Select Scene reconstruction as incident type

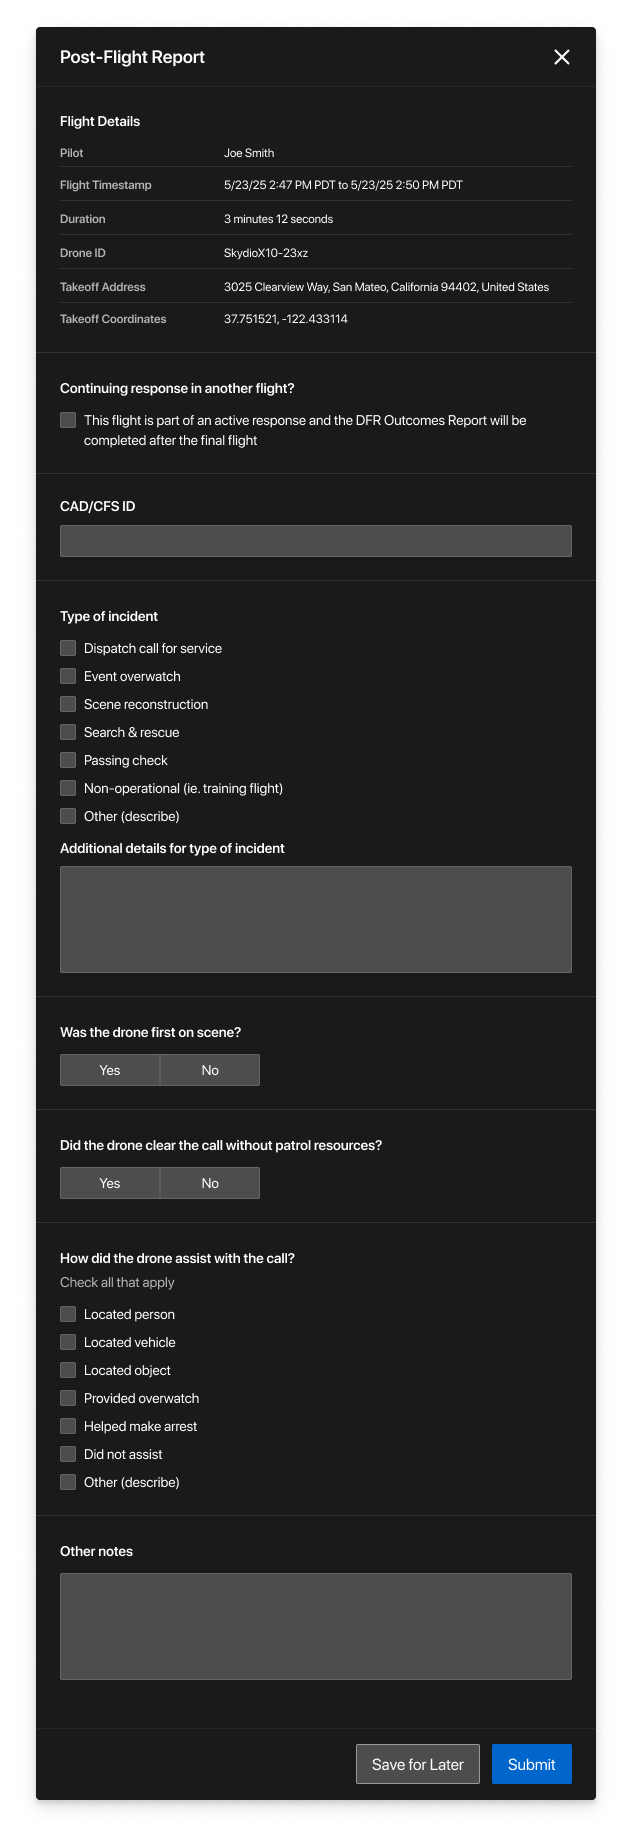(68, 704)
